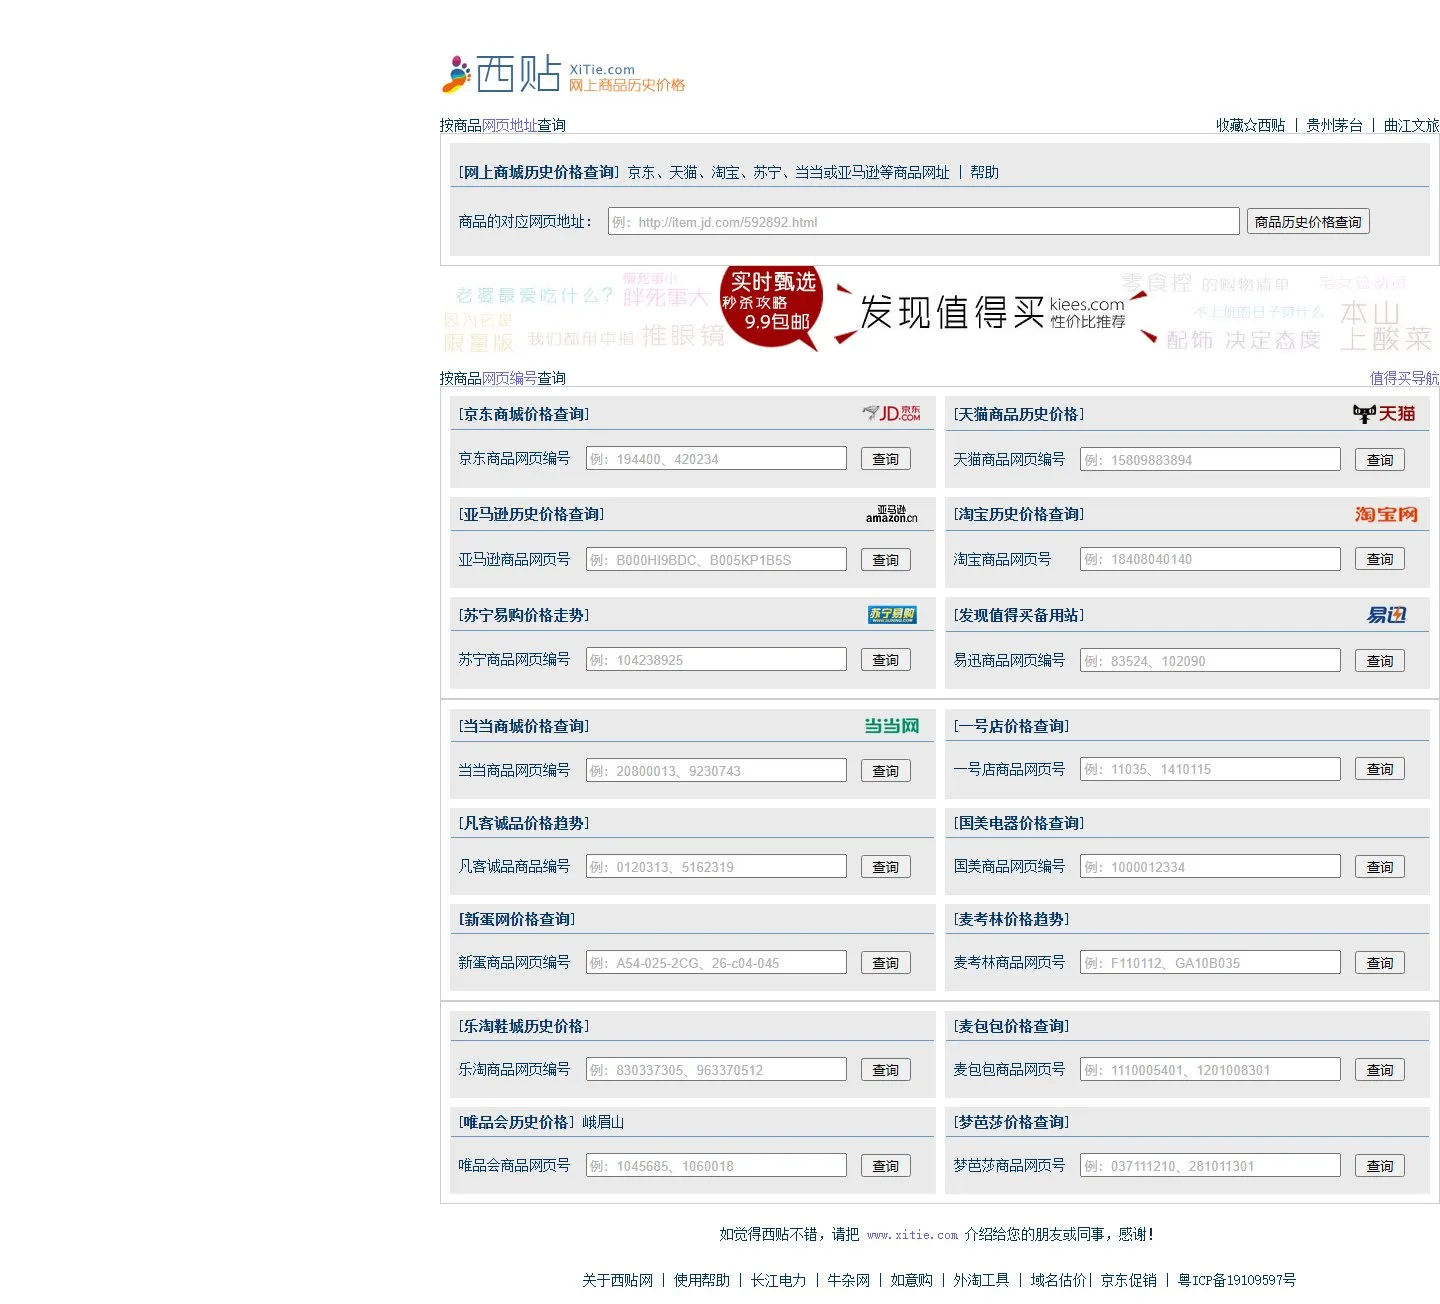Open the 帮助 help link
Screen dimensions: 1440x1304
985,172
